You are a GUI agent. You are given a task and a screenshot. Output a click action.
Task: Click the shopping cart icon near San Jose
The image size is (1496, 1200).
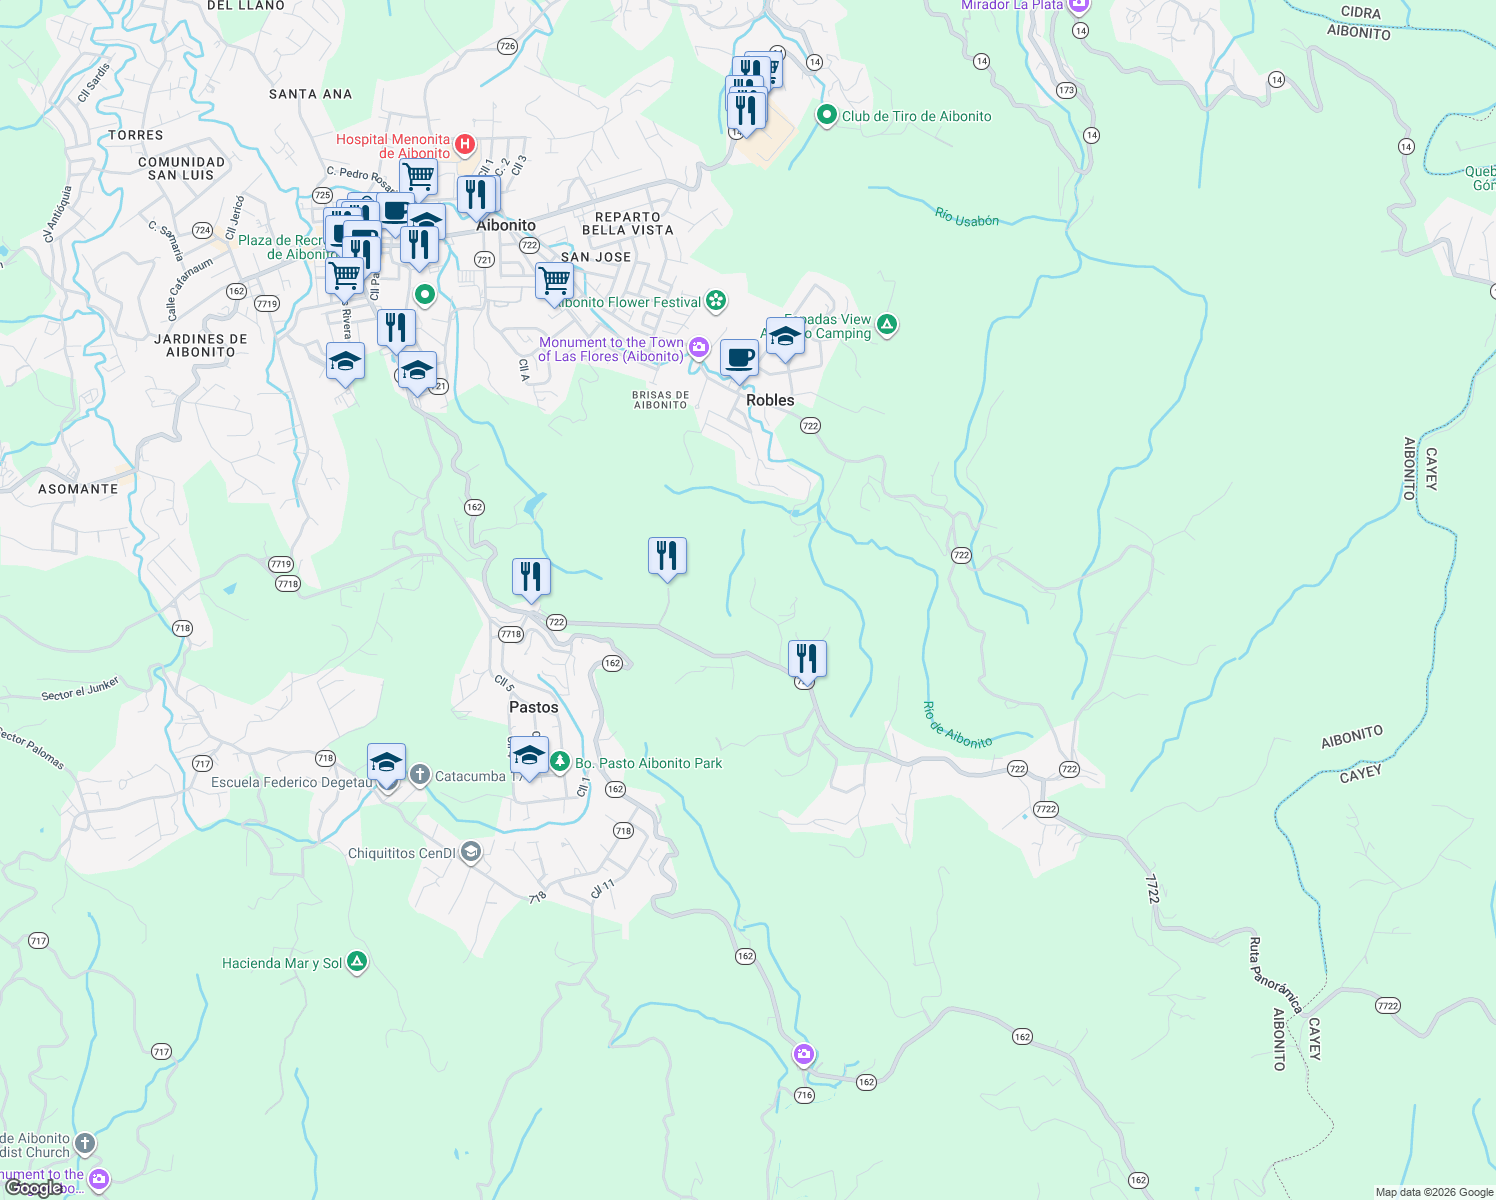point(556,281)
